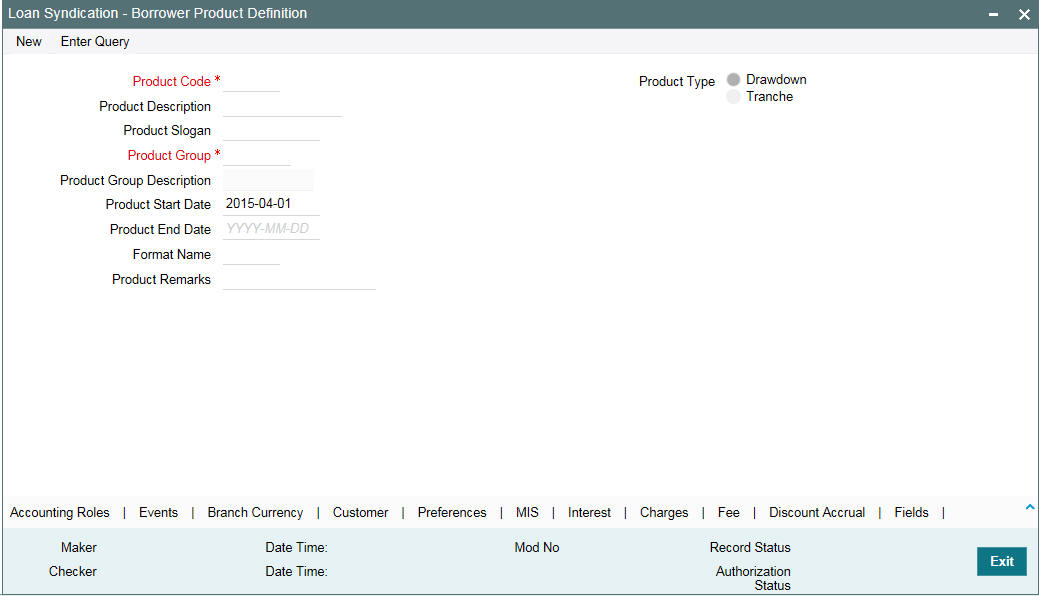Open the Interest tab

click(x=589, y=512)
